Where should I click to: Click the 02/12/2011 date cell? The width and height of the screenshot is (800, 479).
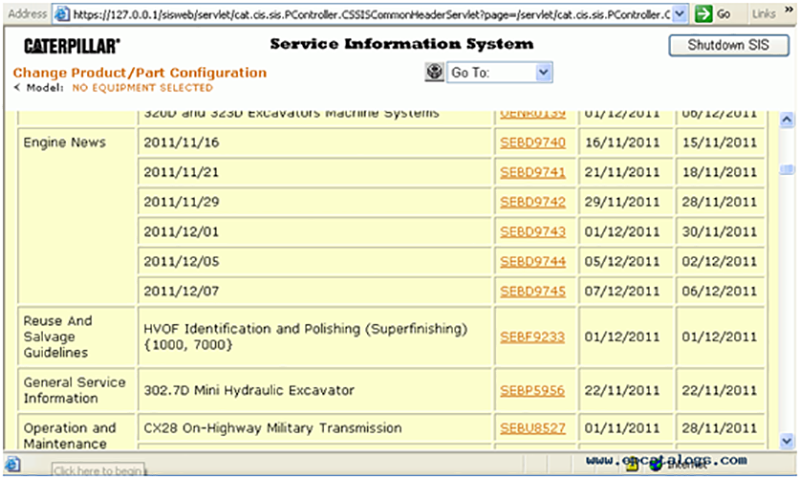[719, 261]
